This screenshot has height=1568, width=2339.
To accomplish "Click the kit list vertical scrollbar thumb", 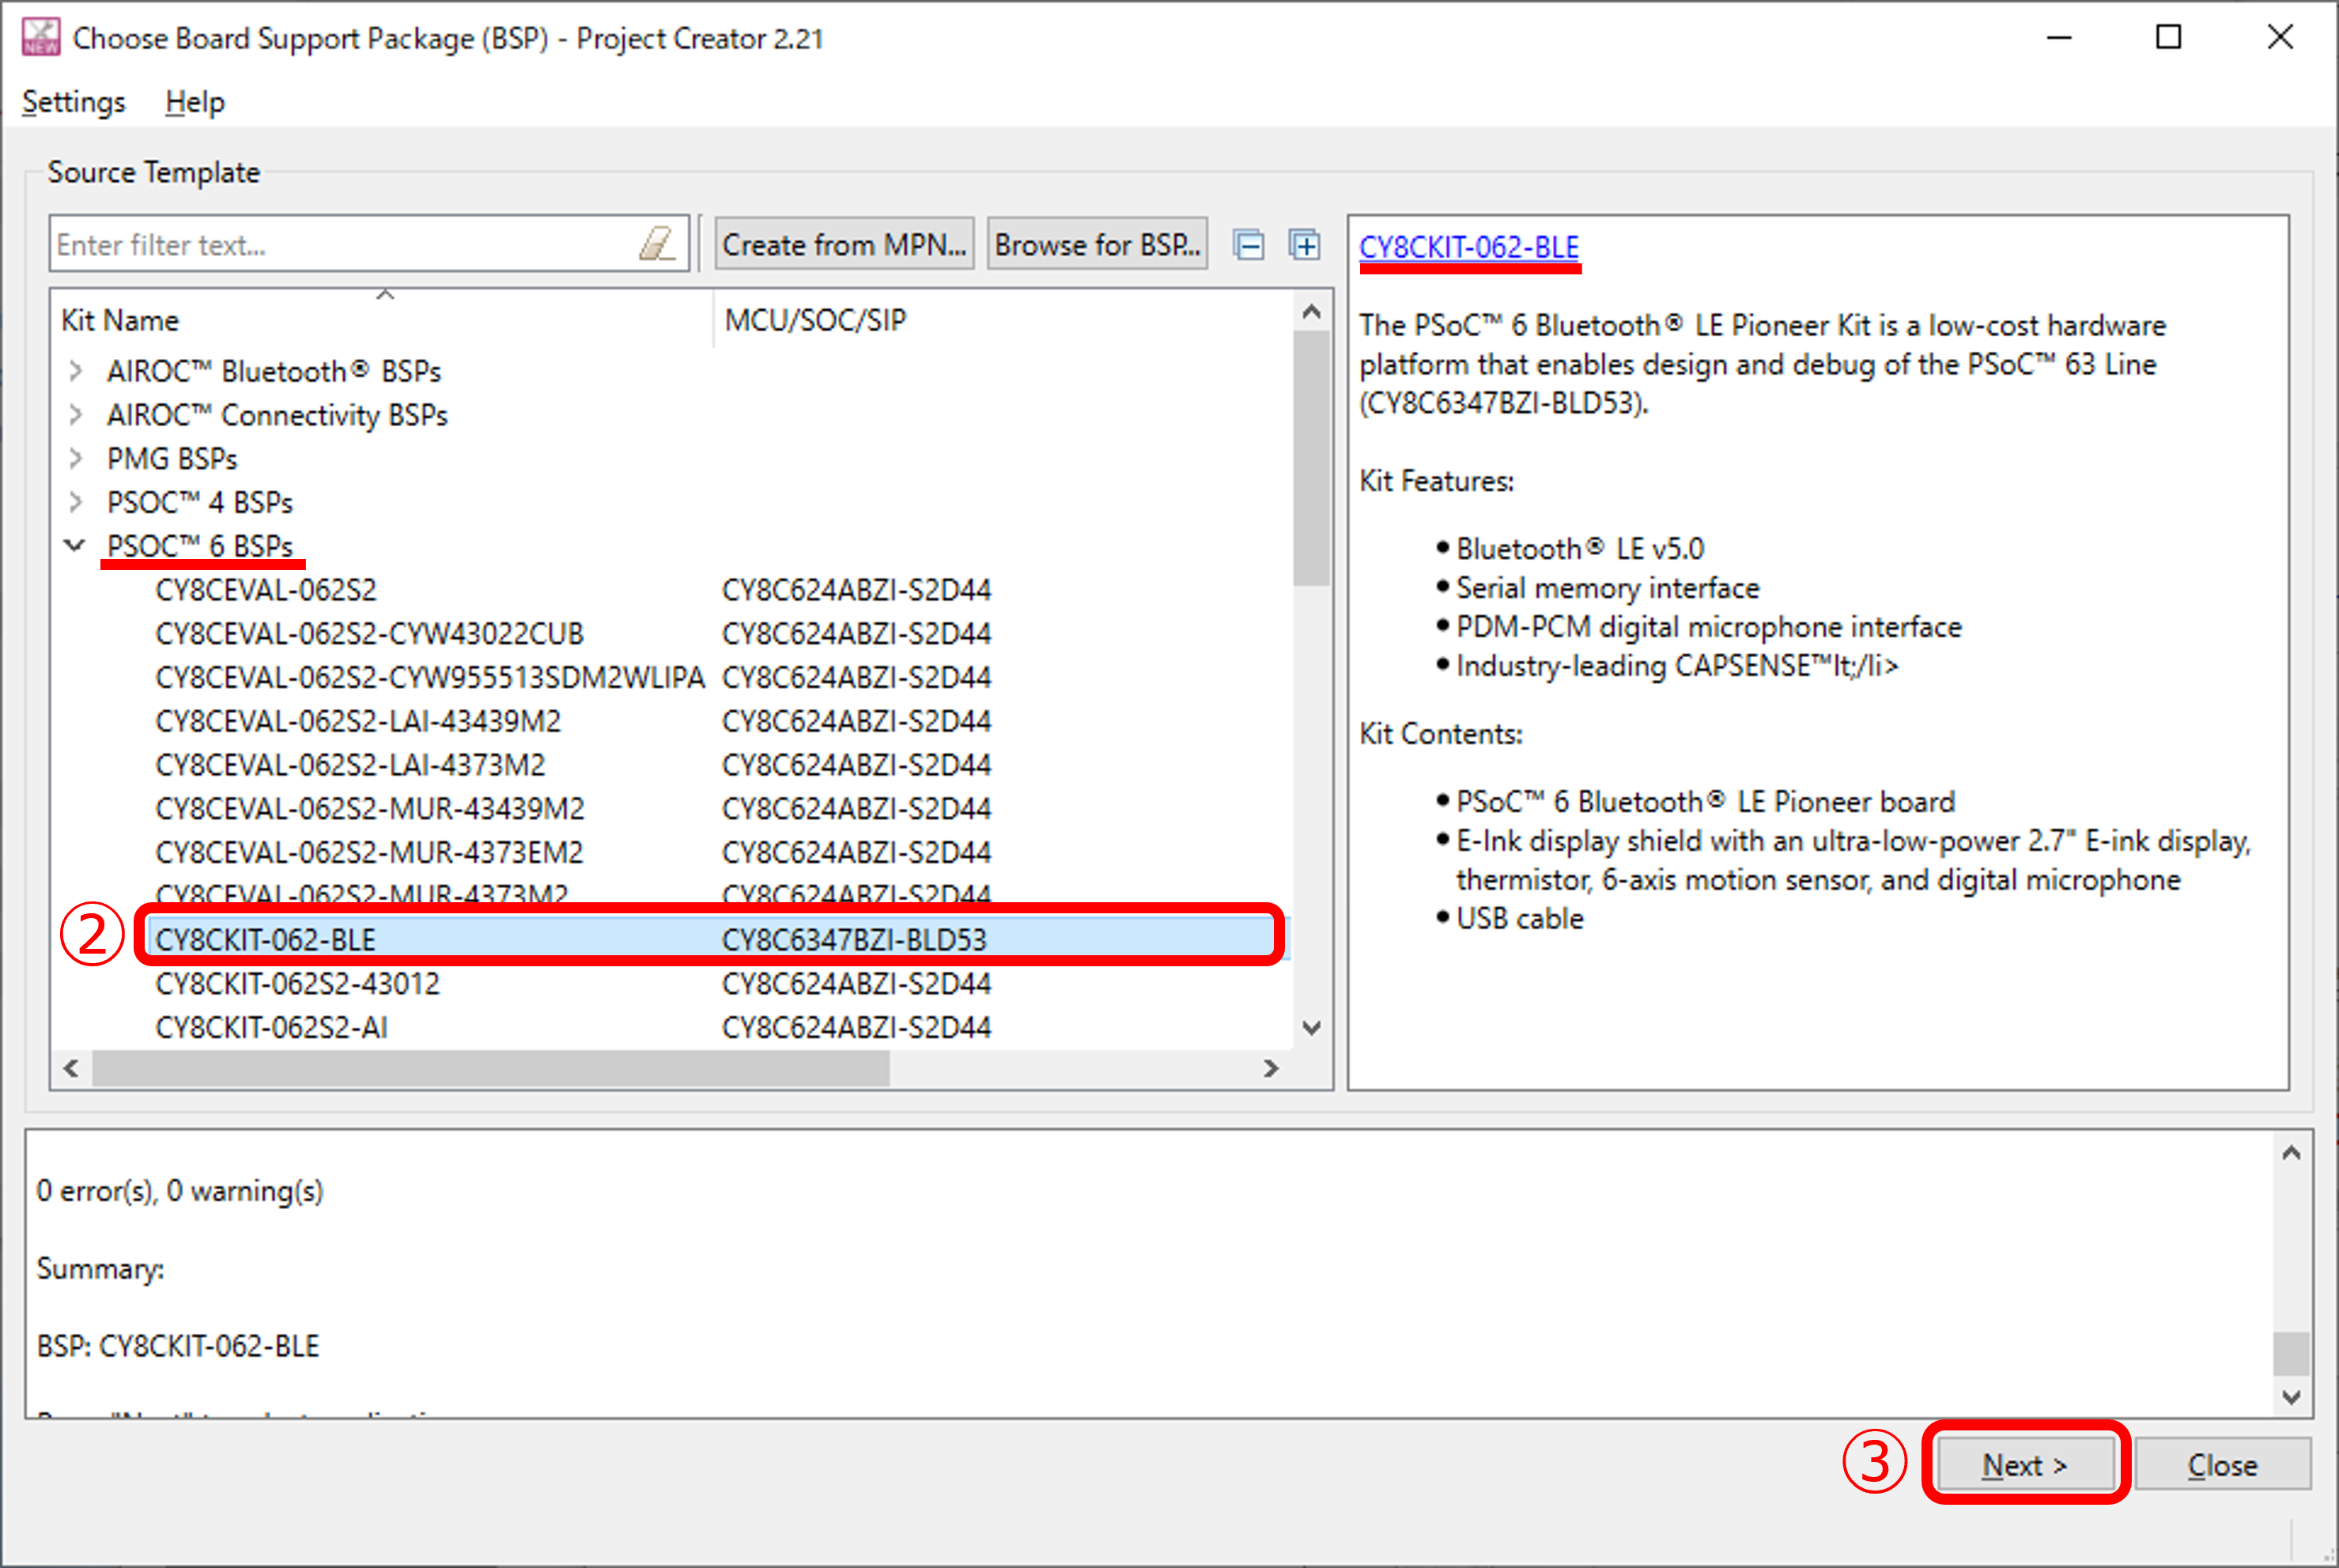I will (x=1312, y=458).
